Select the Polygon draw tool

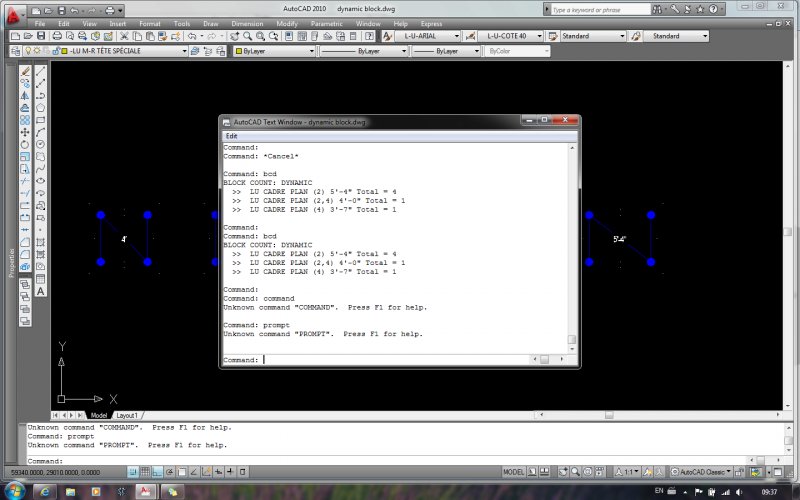coord(41,108)
